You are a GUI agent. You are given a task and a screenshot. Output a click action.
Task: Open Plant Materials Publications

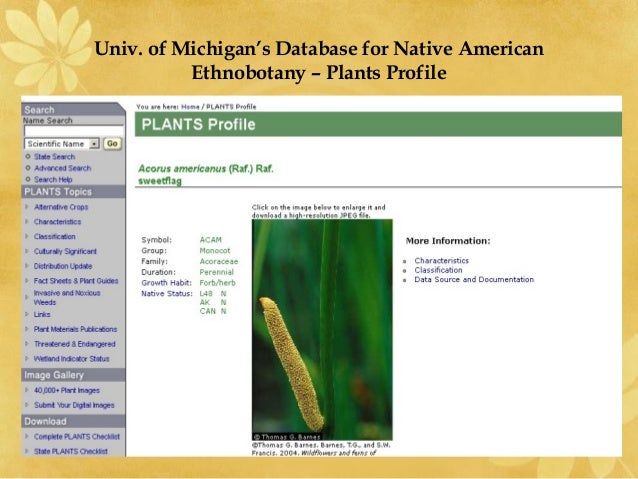(x=76, y=329)
